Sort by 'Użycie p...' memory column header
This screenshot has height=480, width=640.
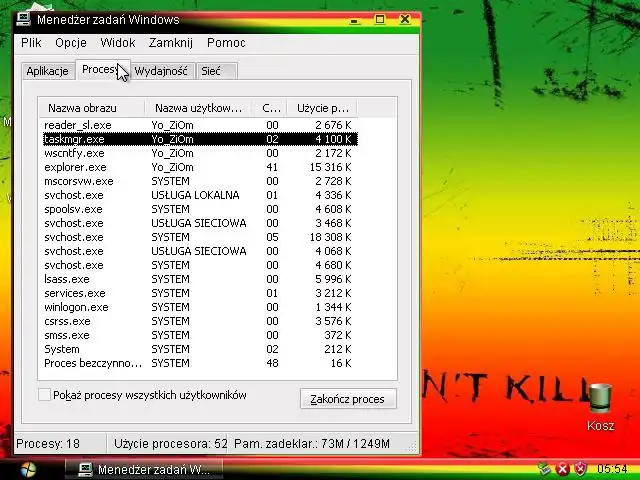pos(322,108)
